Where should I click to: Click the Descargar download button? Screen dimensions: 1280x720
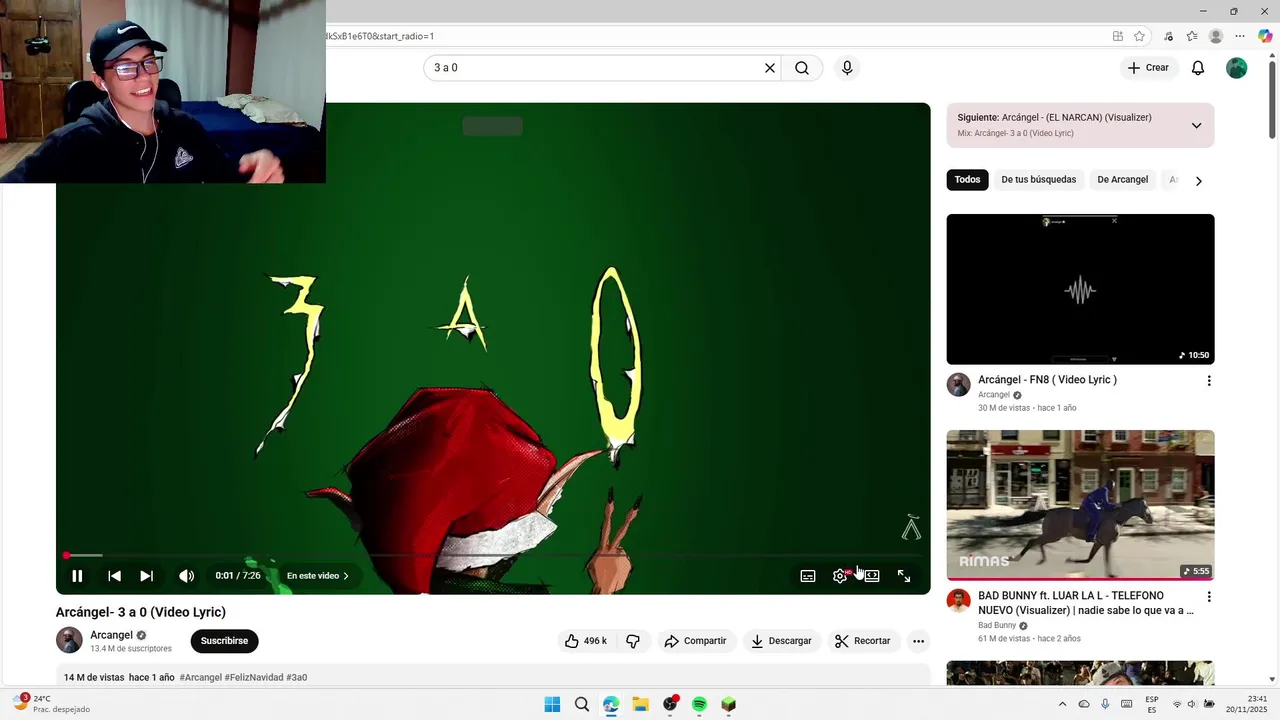[781, 641]
